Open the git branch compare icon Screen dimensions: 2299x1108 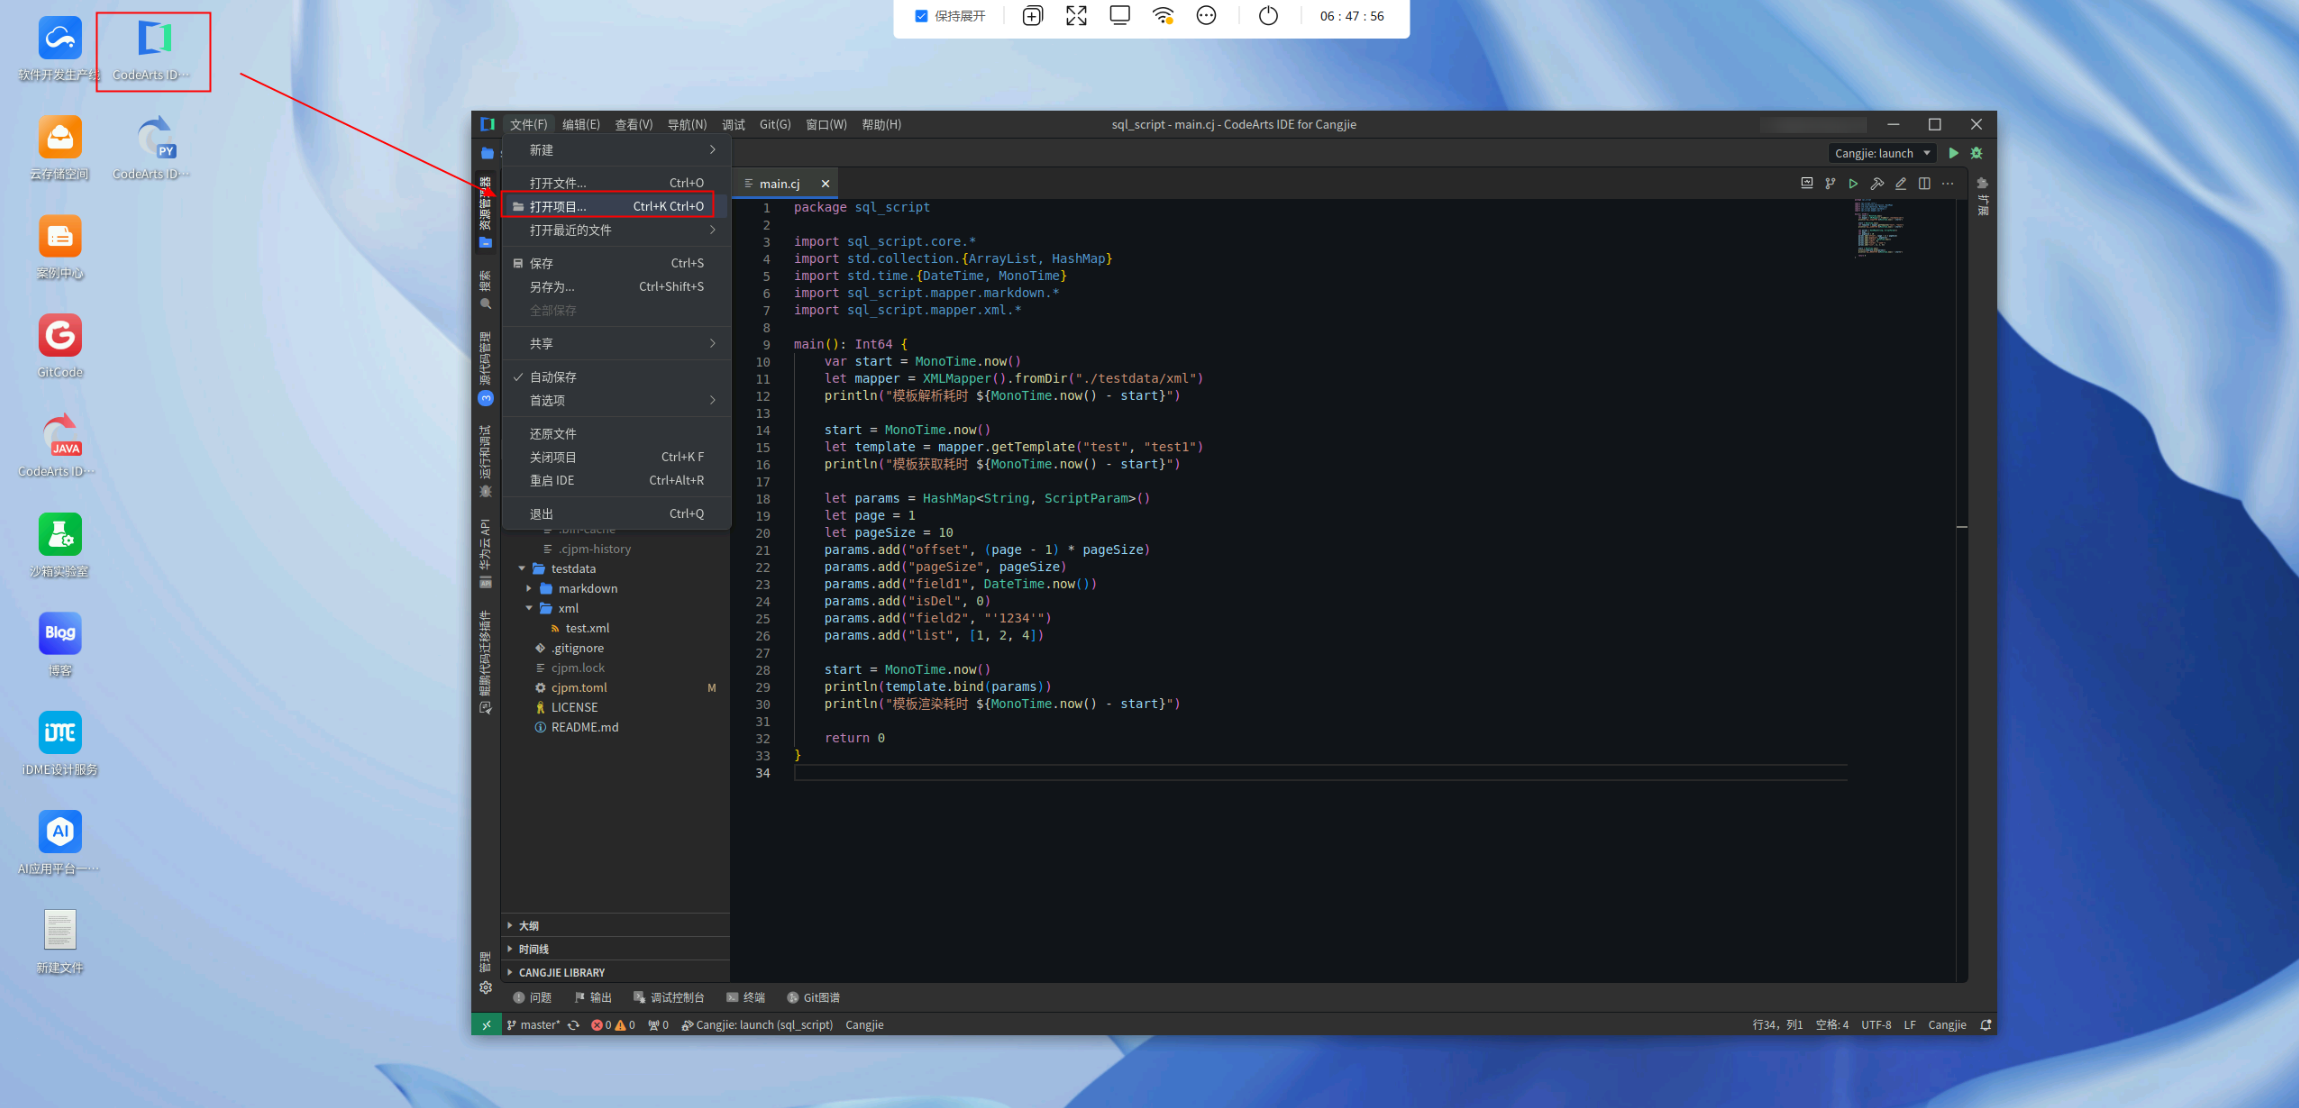pyautogui.click(x=1830, y=184)
